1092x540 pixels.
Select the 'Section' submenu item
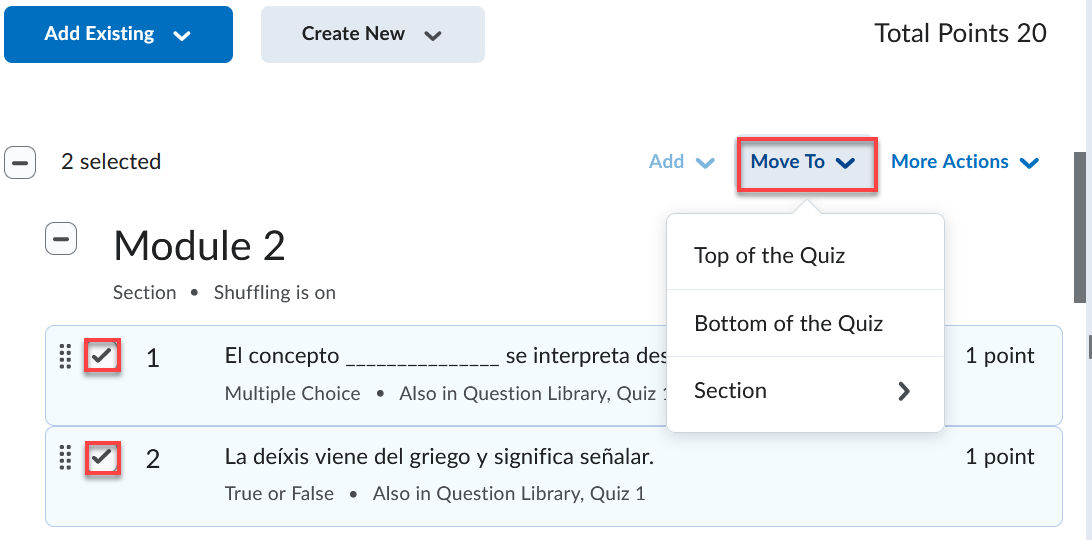(x=730, y=391)
